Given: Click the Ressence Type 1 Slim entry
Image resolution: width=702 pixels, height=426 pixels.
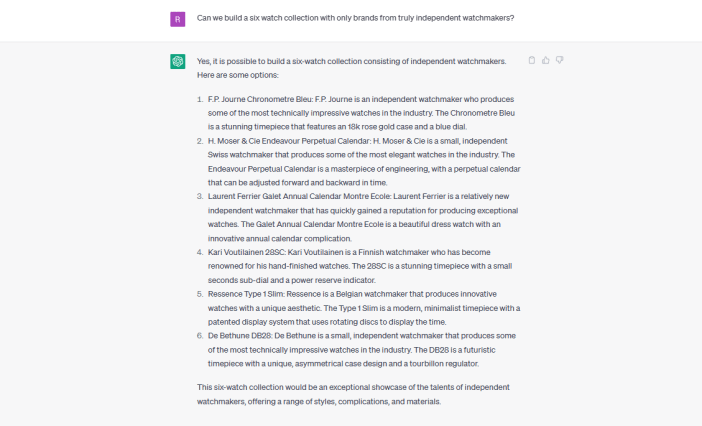Looking at the screenshot, I should [364, 308].
